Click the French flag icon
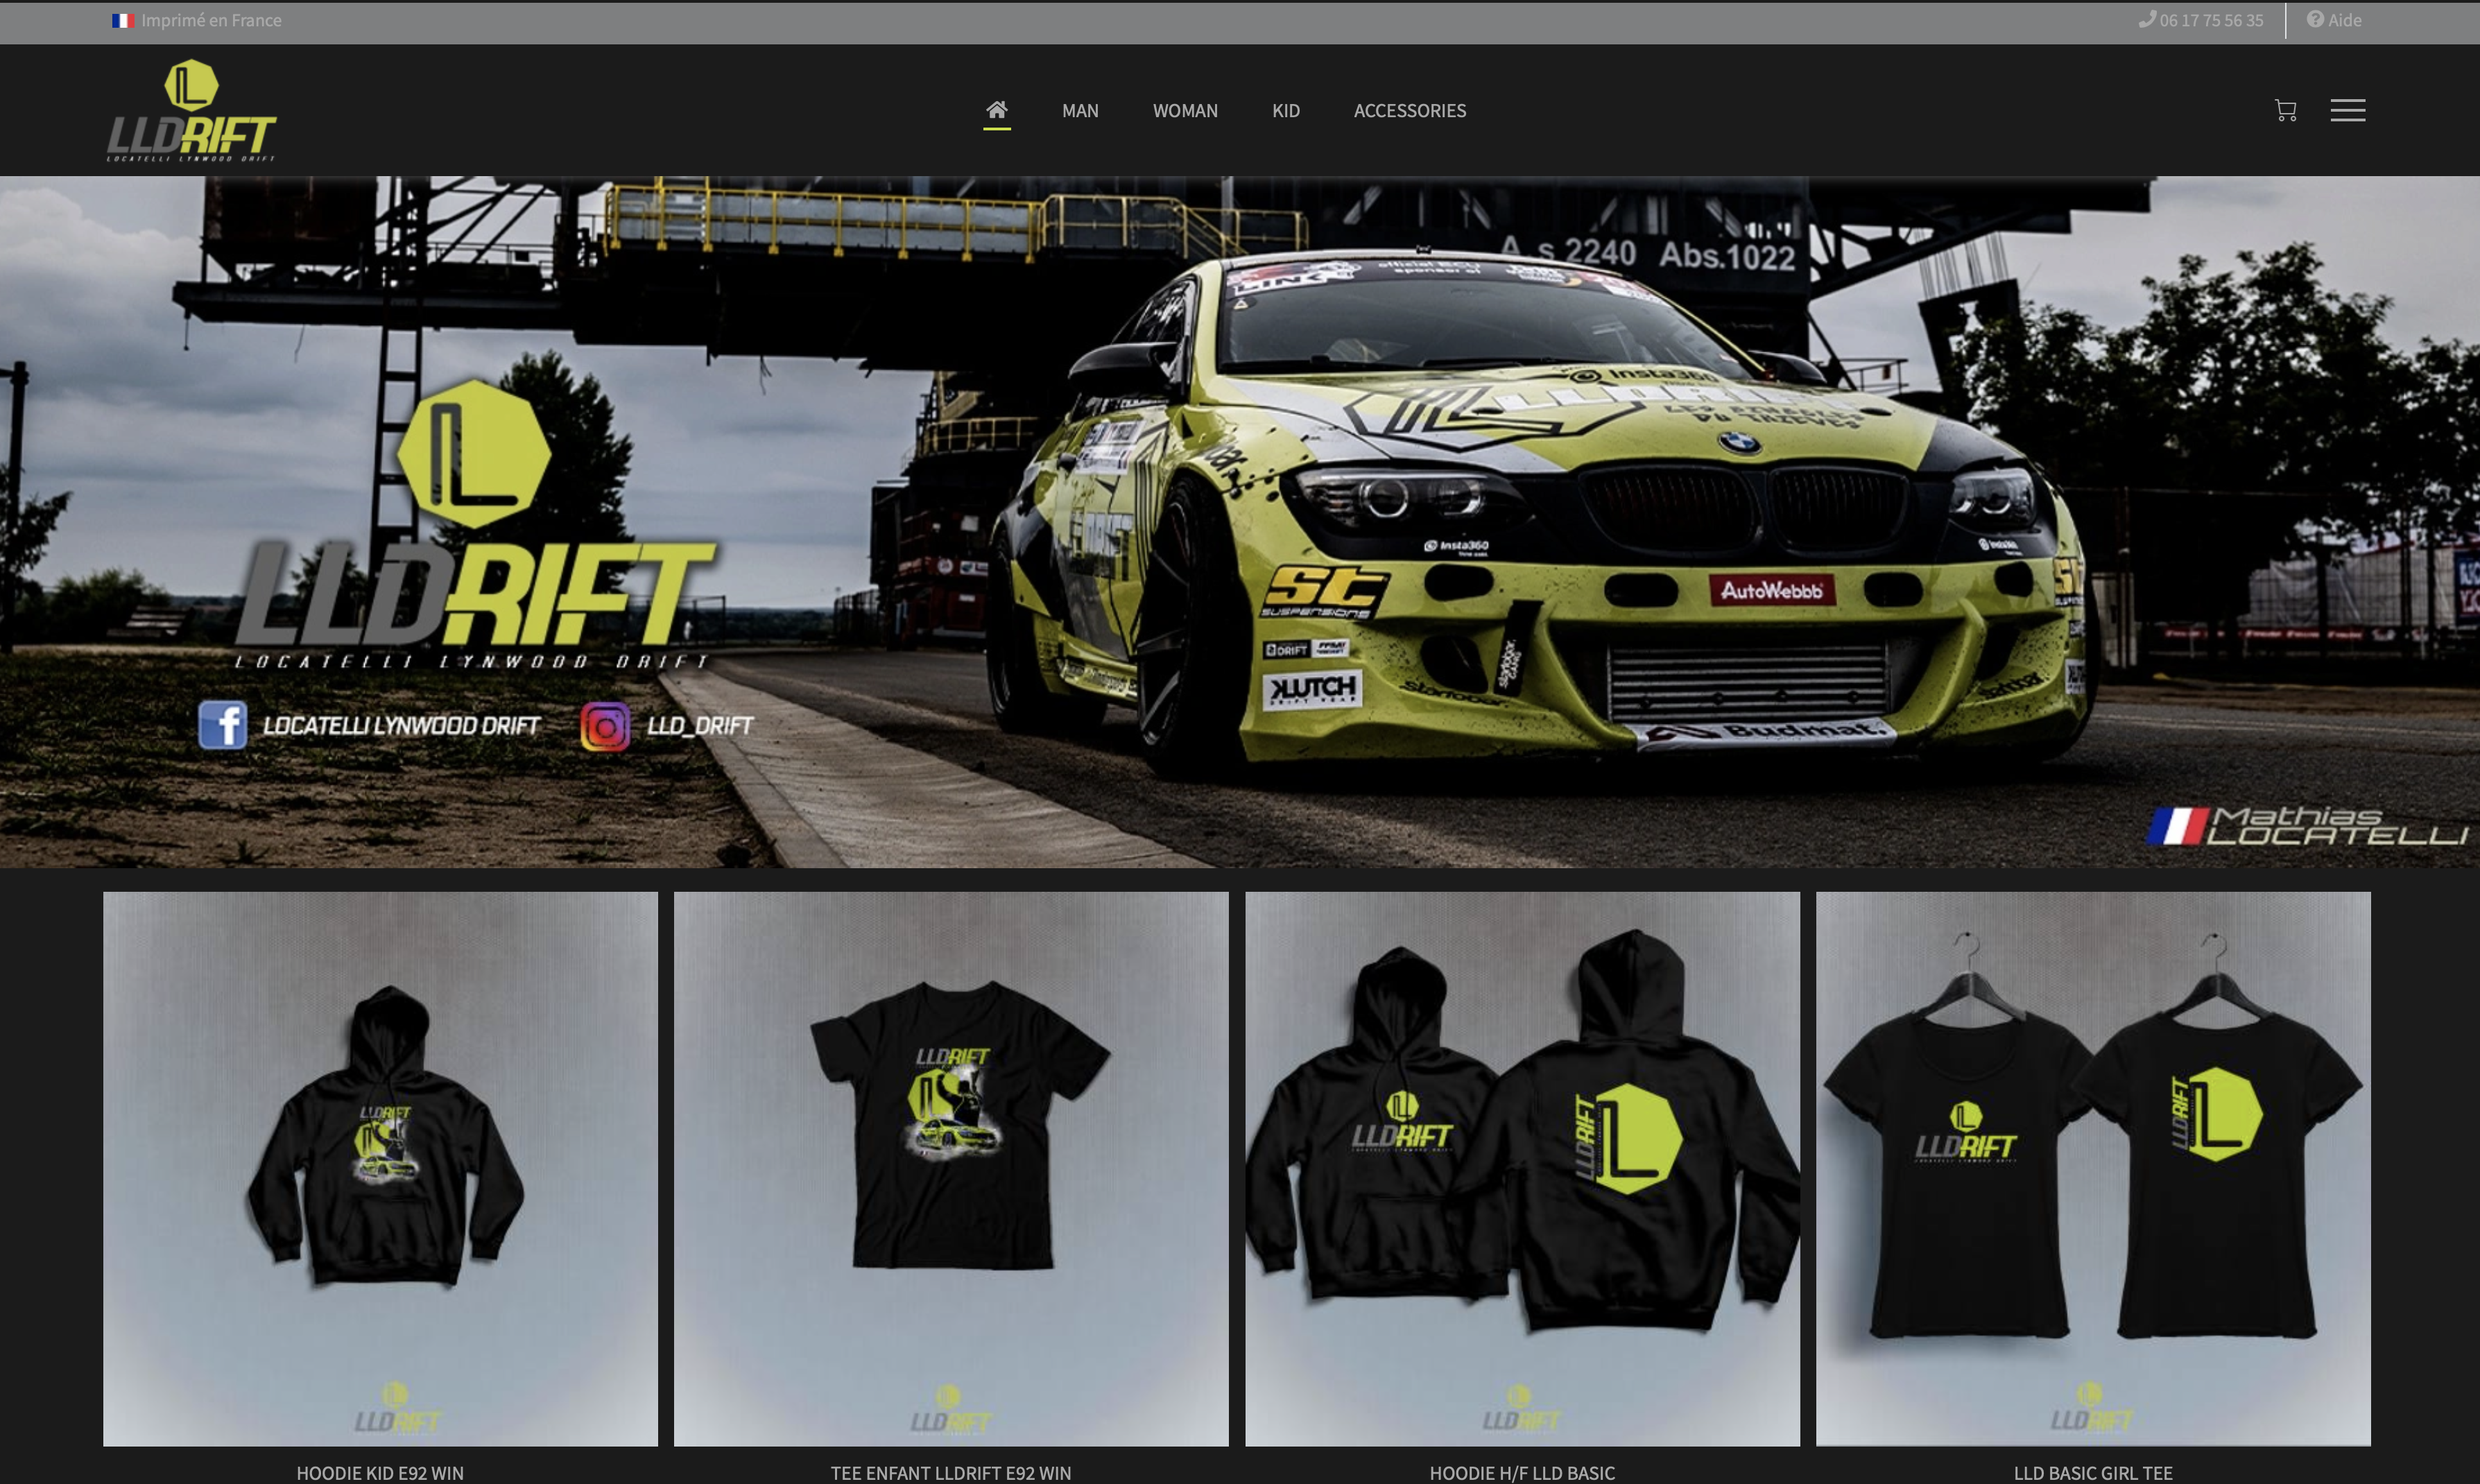 (123, 20)
